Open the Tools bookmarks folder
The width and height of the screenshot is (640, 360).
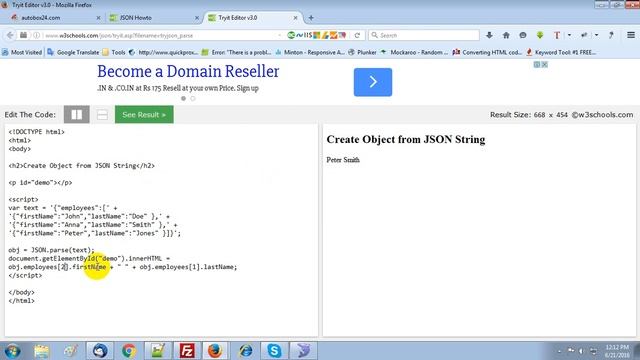coord(114,52)
